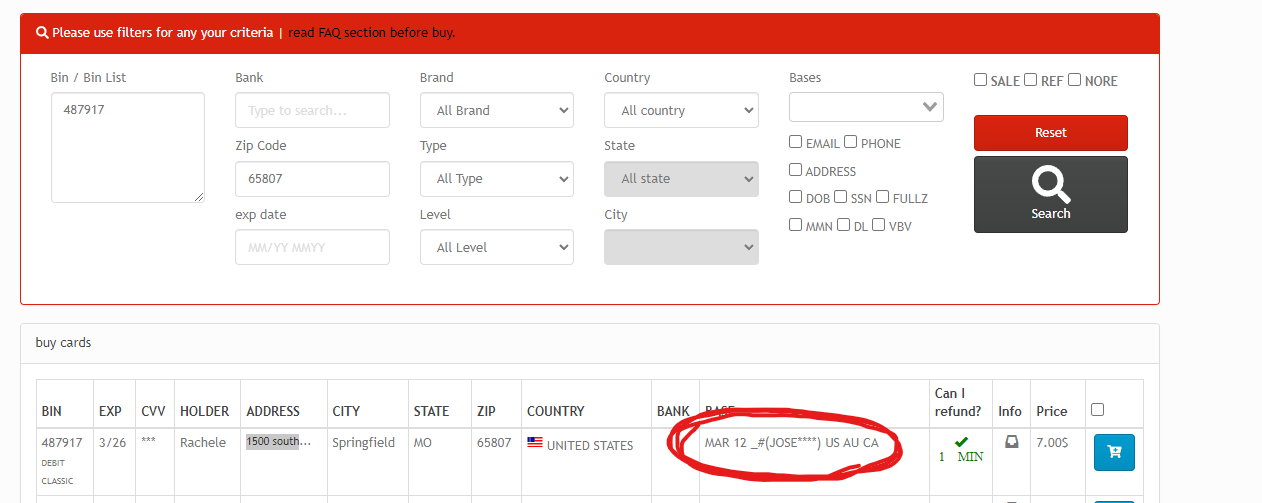
Task: Tick the DOB checkbox
Action: point(796,197)
